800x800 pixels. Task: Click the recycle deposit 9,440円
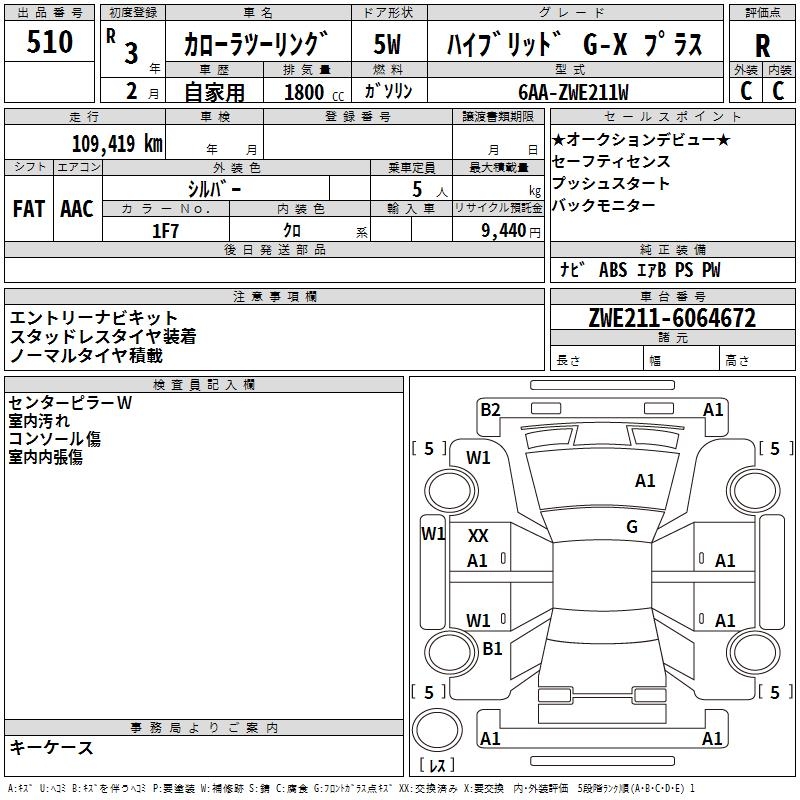[511, 231]
